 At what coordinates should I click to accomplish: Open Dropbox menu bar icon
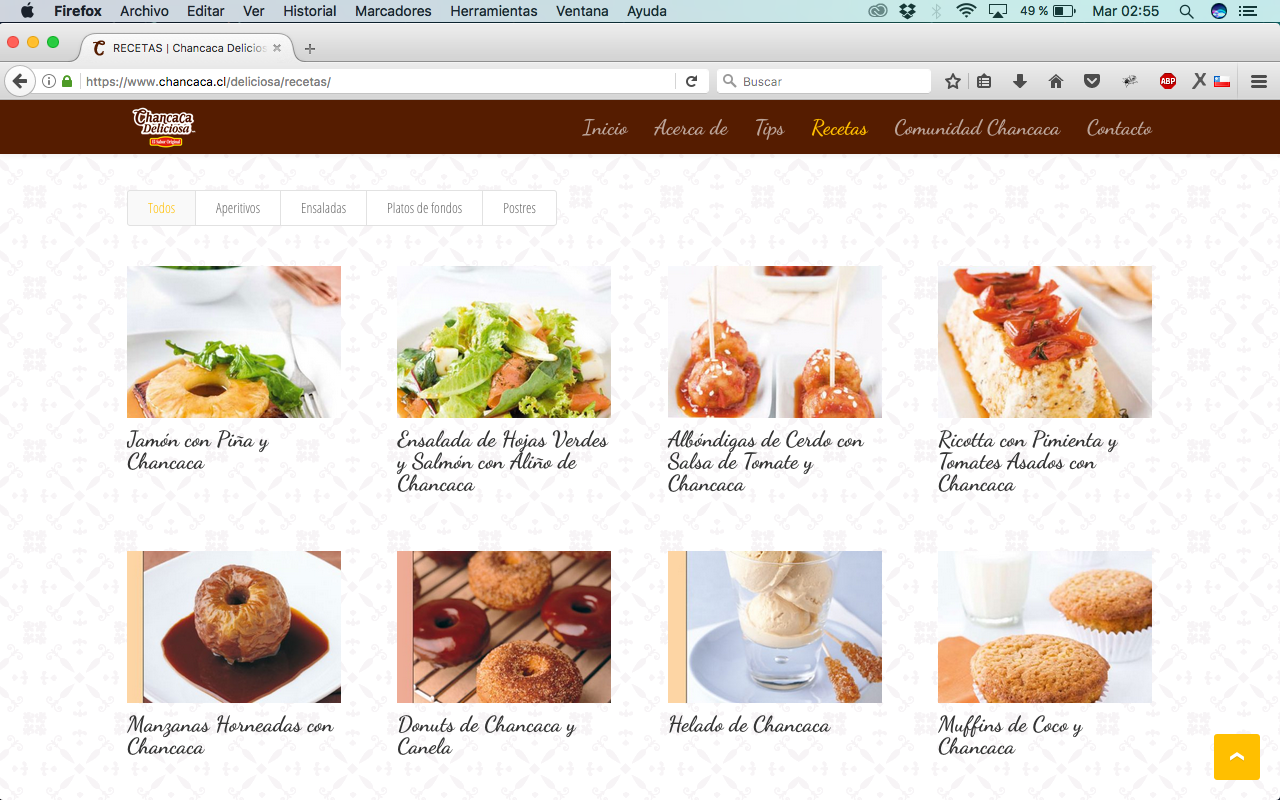pyautogui.click(x=907, y=11)
